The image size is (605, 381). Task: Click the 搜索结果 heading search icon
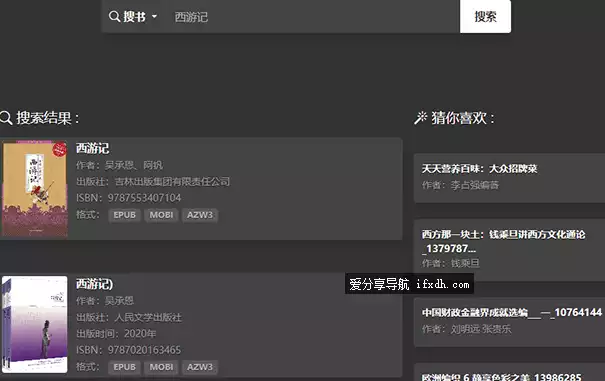pyautogui.click(x=6, y=118)
